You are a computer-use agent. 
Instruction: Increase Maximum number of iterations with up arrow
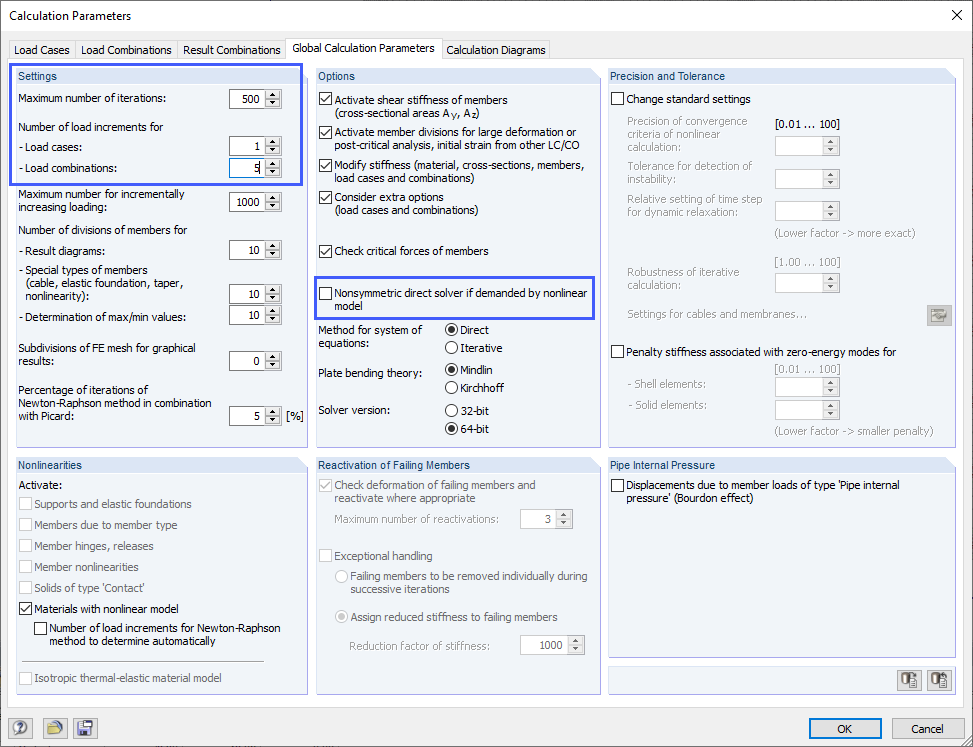[272, 94]
